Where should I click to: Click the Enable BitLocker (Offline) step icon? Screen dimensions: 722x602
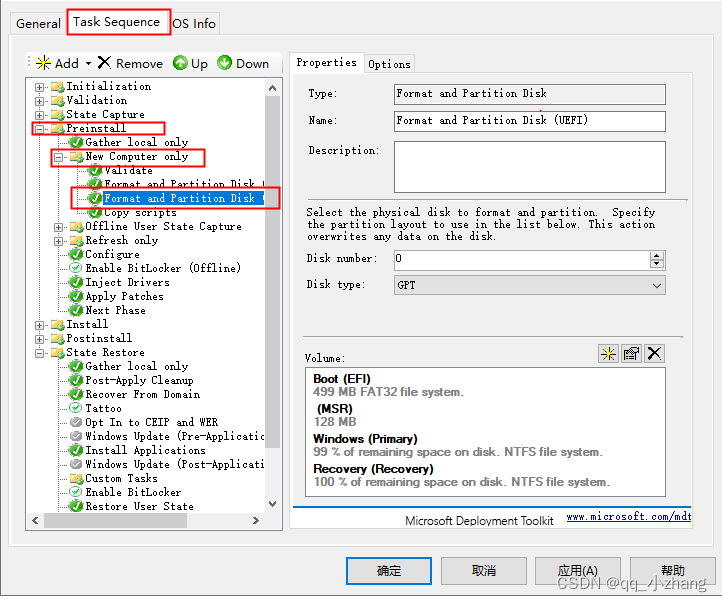pos(76,268)
